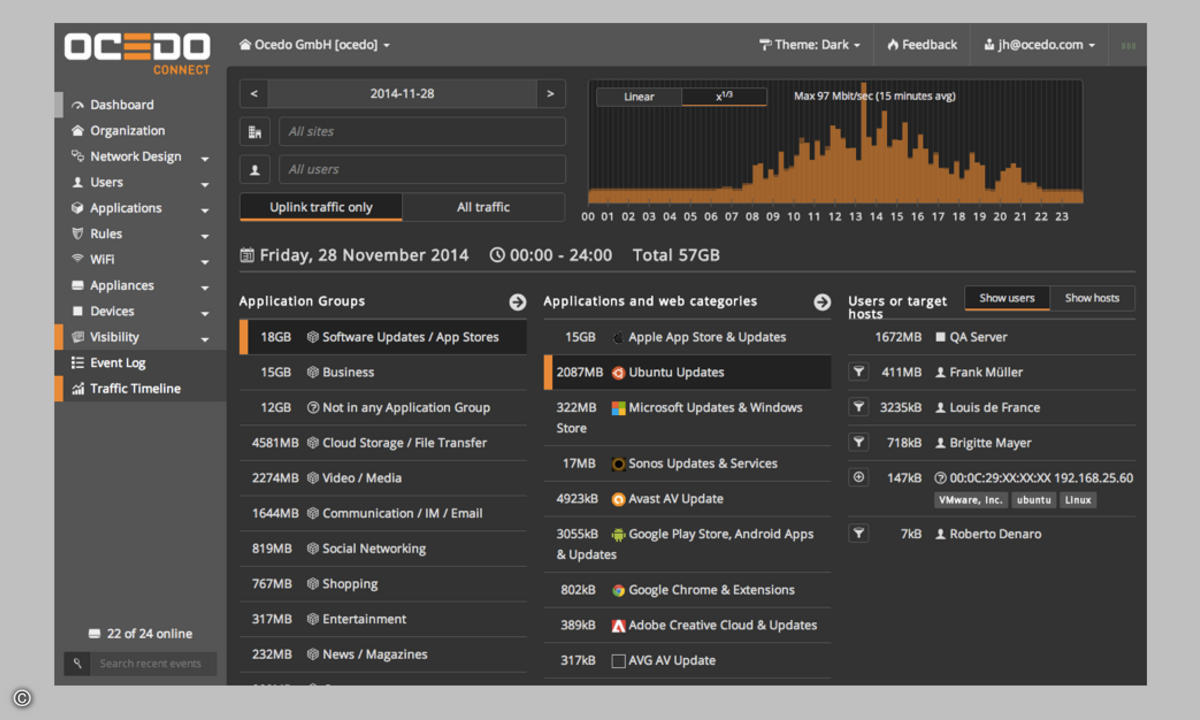Click the Apple App Store & Updates icon
The image size is (1200, 720).
click(618, 338)
